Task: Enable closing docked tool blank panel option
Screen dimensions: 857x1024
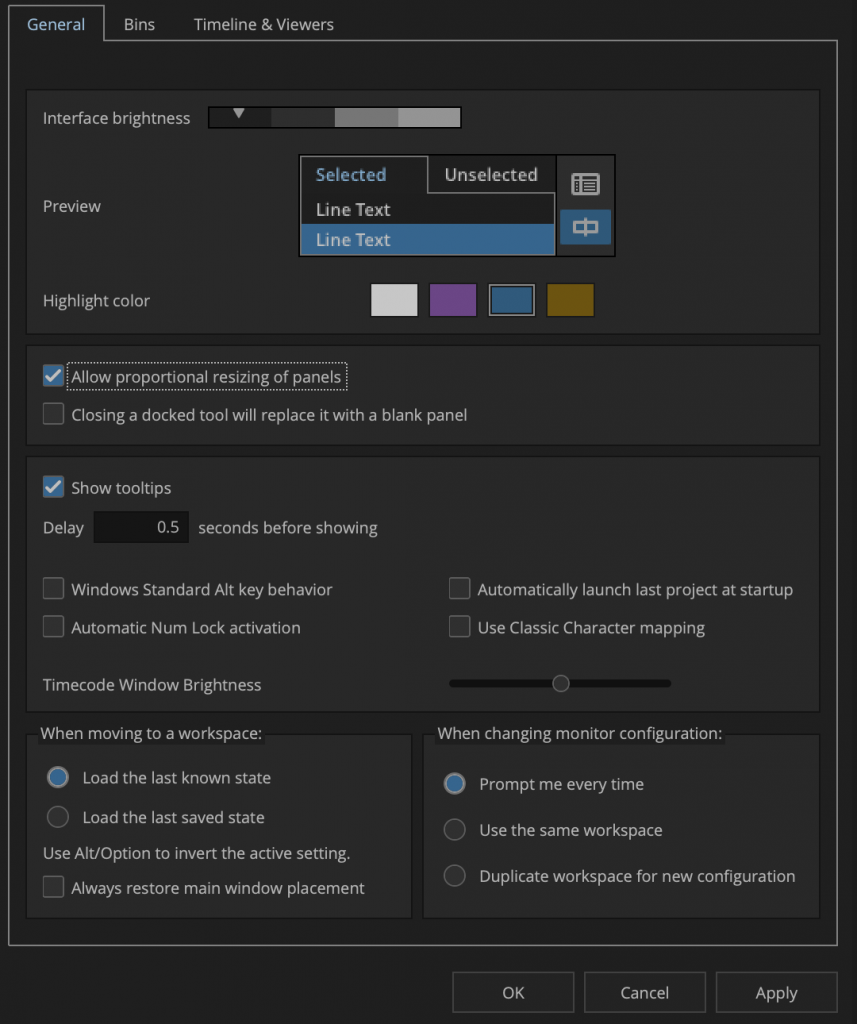Action: coord(54,414)
